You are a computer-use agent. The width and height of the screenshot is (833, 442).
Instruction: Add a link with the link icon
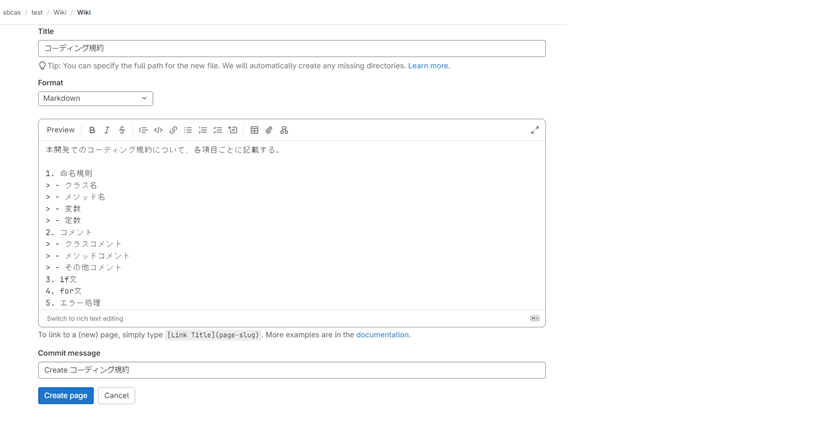173,130
